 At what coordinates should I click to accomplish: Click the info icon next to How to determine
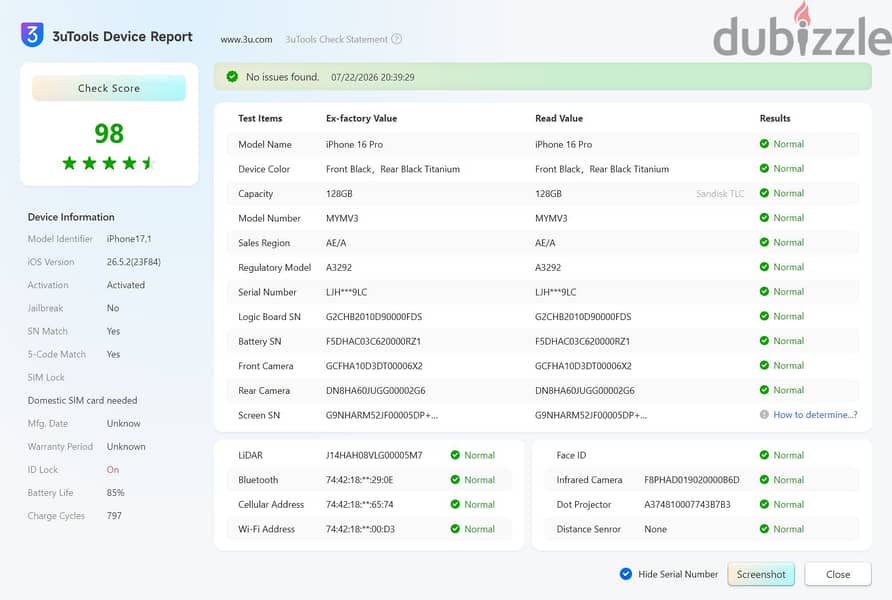click(x=764, y=415)
